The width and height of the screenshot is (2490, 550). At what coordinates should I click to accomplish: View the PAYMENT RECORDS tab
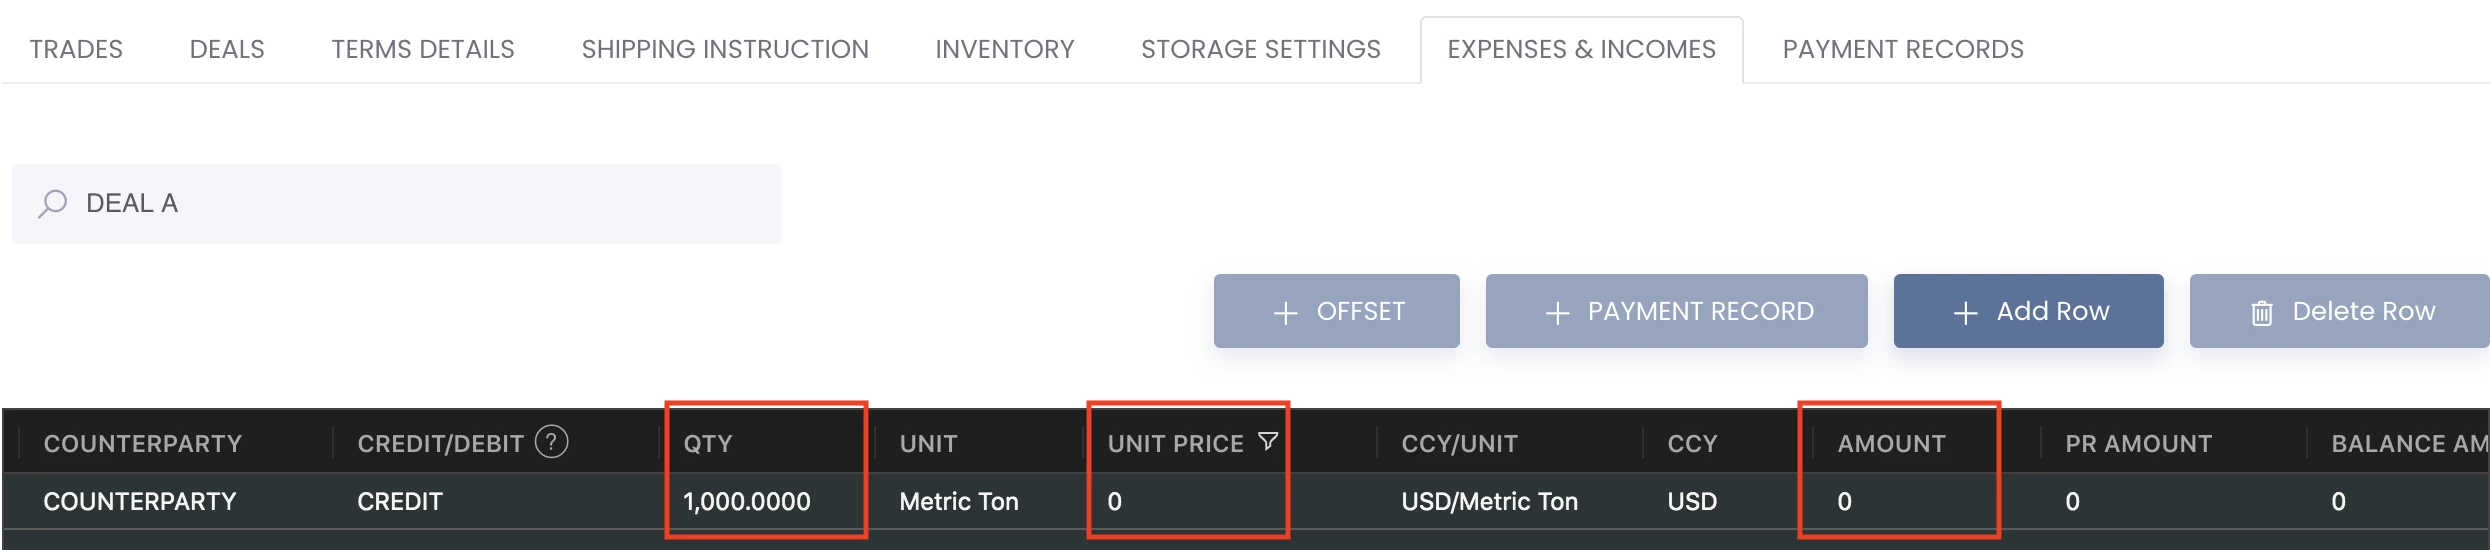1903,49
